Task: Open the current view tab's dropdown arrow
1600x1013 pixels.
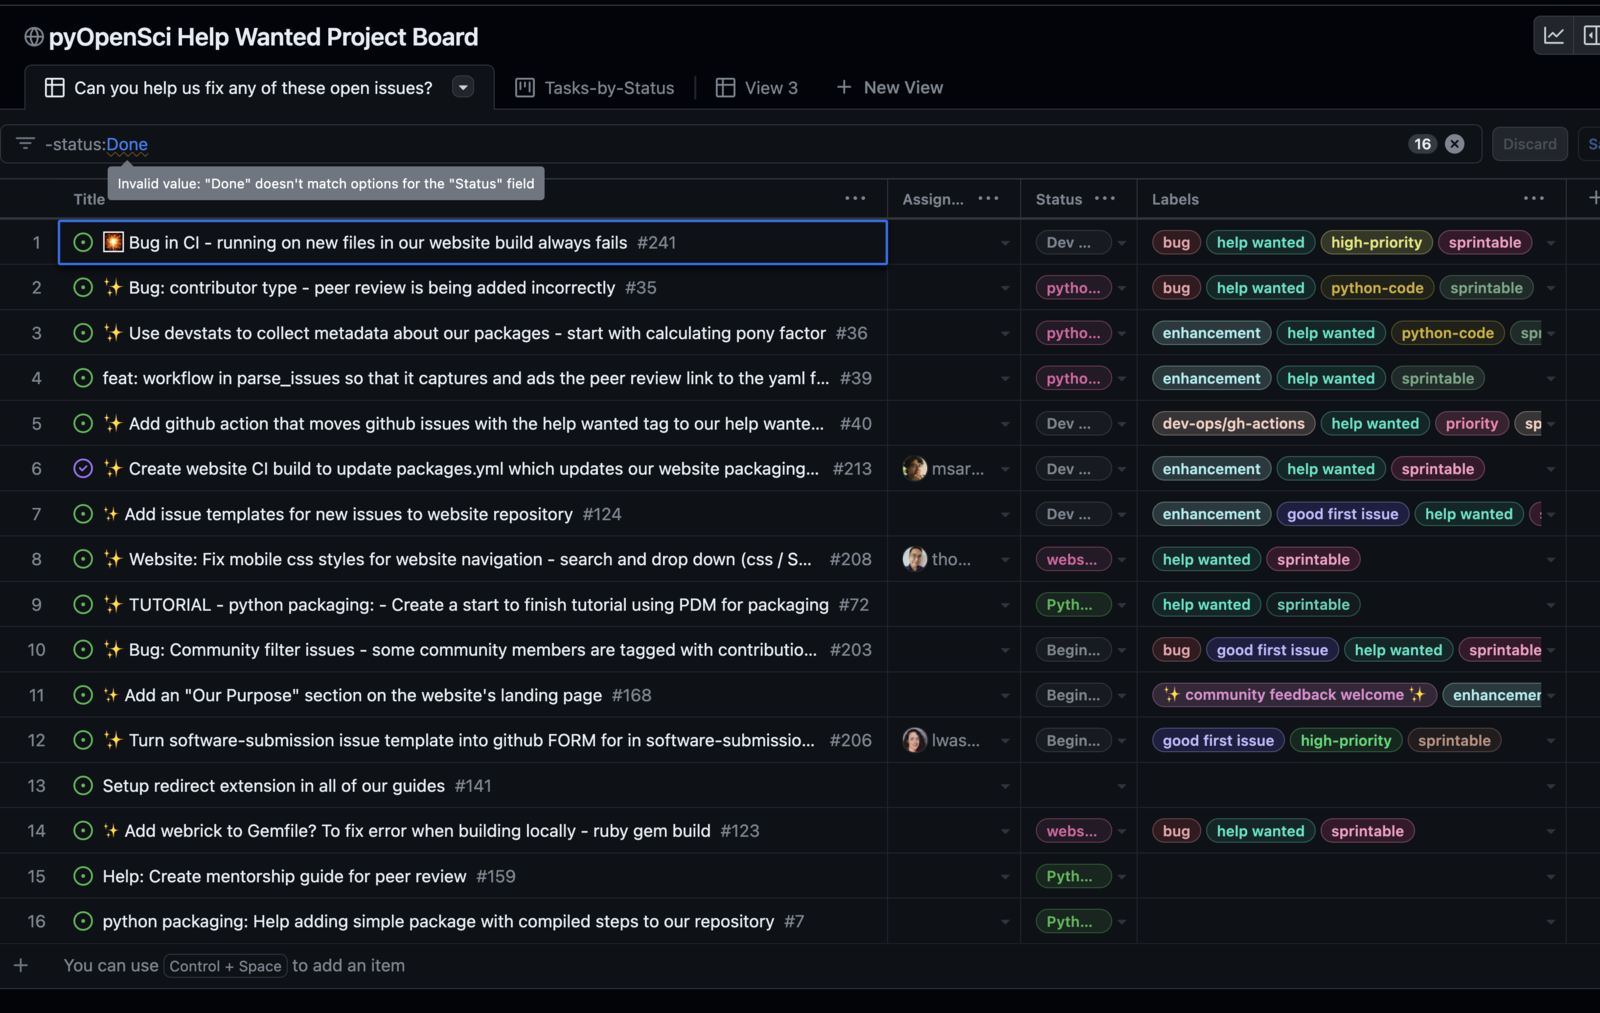Action: click(x=463, y=87)
